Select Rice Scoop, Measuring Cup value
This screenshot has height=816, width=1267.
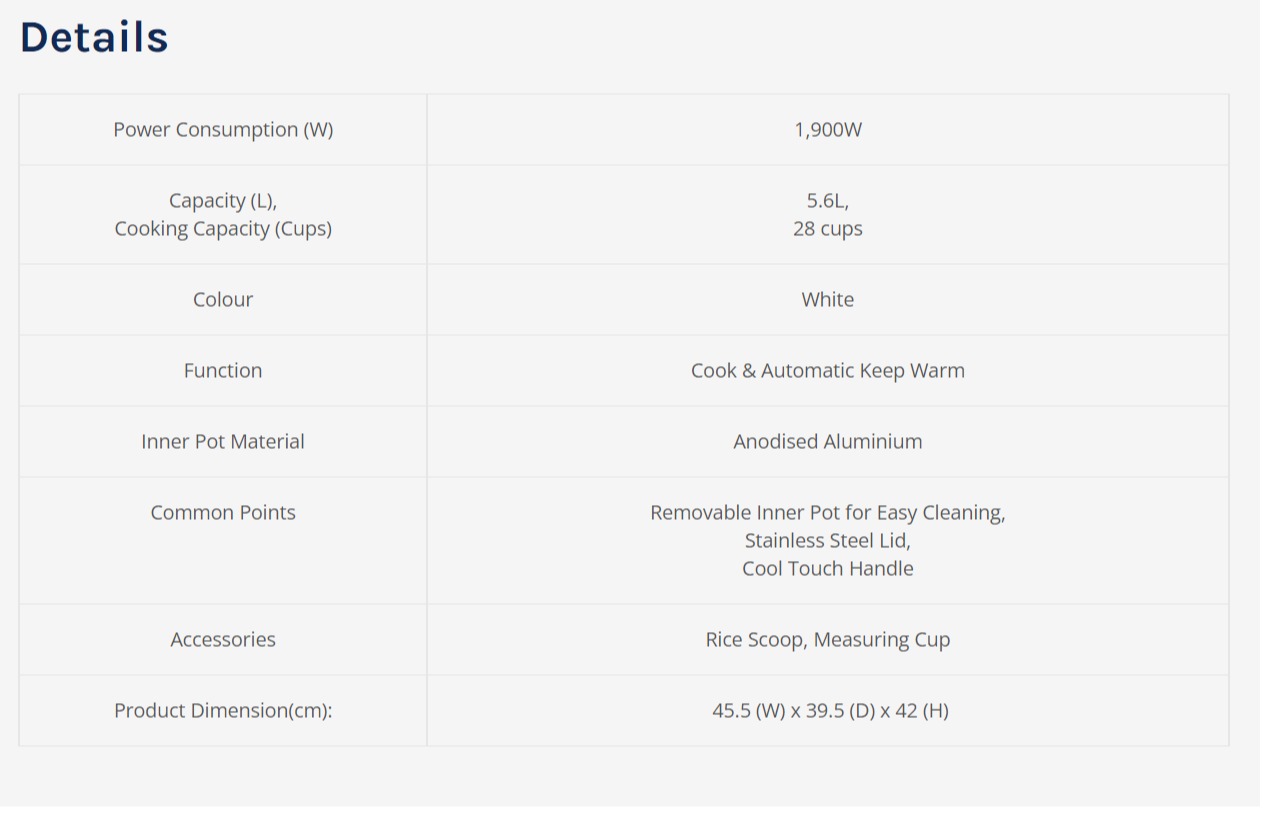pyautogui.click(x=828, y=640)
